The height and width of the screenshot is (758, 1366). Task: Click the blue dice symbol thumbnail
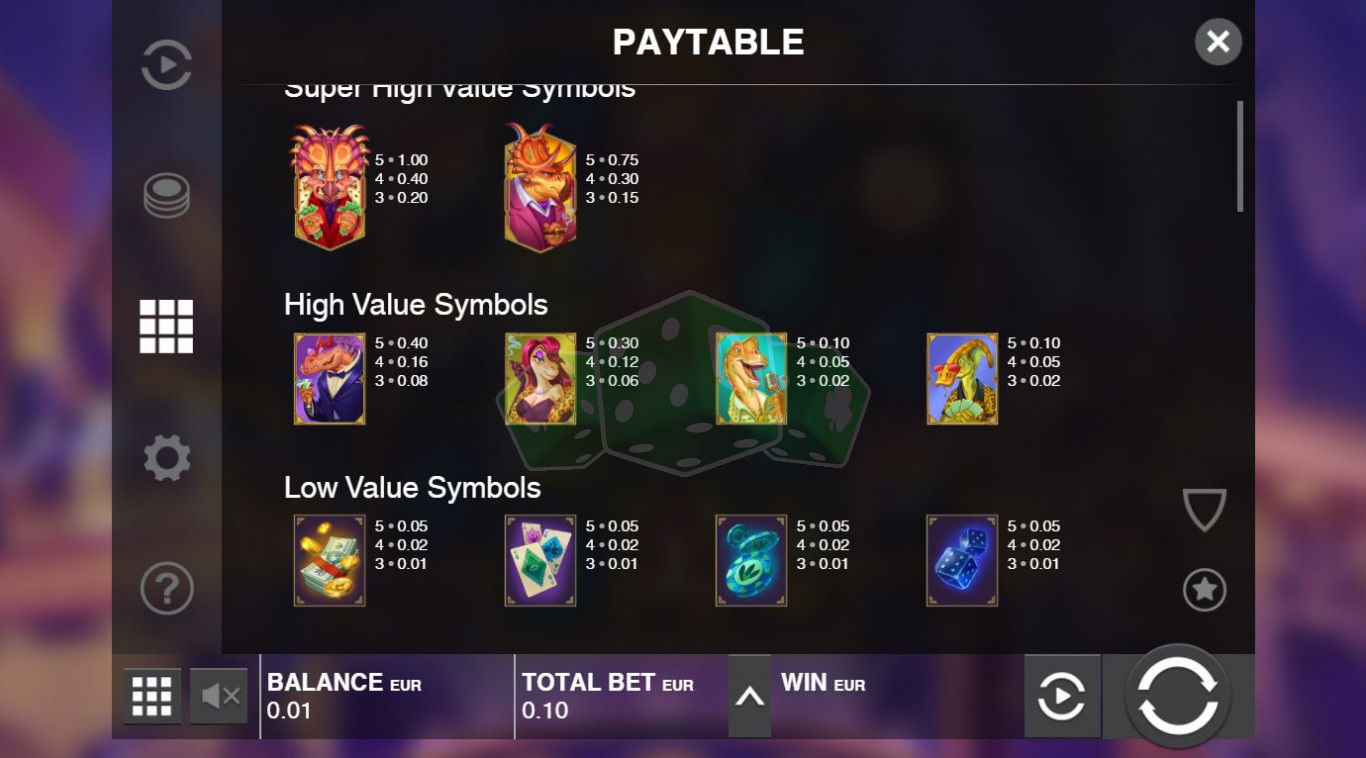click(x=962, y=561)
